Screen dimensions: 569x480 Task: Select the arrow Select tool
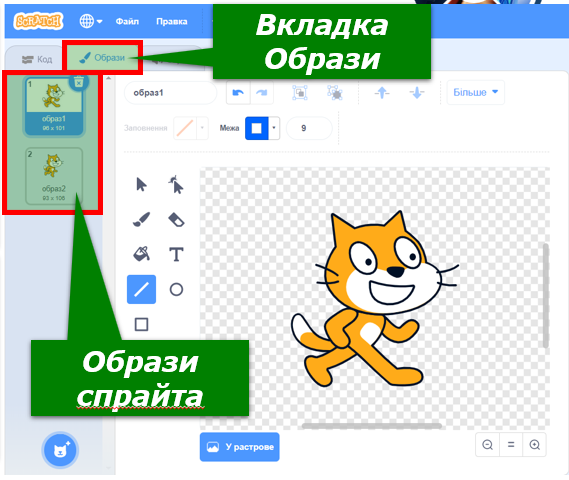[141, 184]
